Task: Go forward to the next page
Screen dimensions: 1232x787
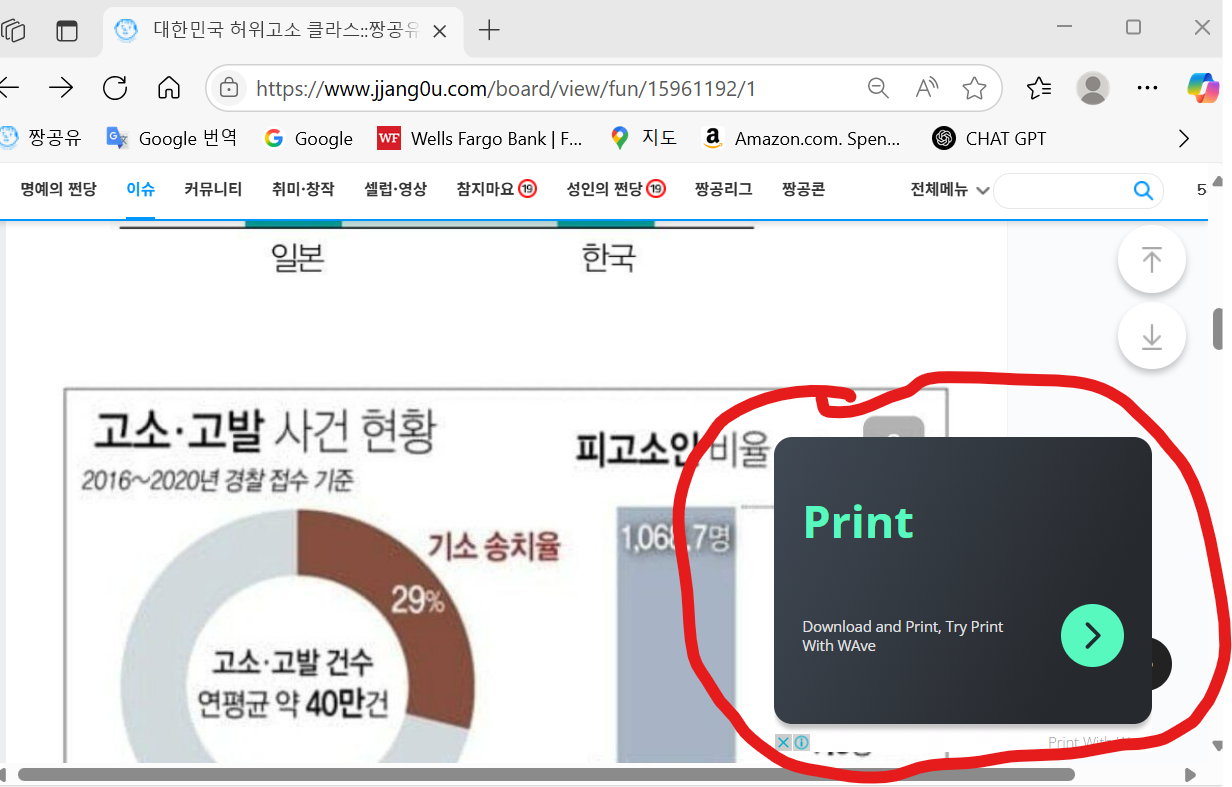Action: (x=61, y=88)
